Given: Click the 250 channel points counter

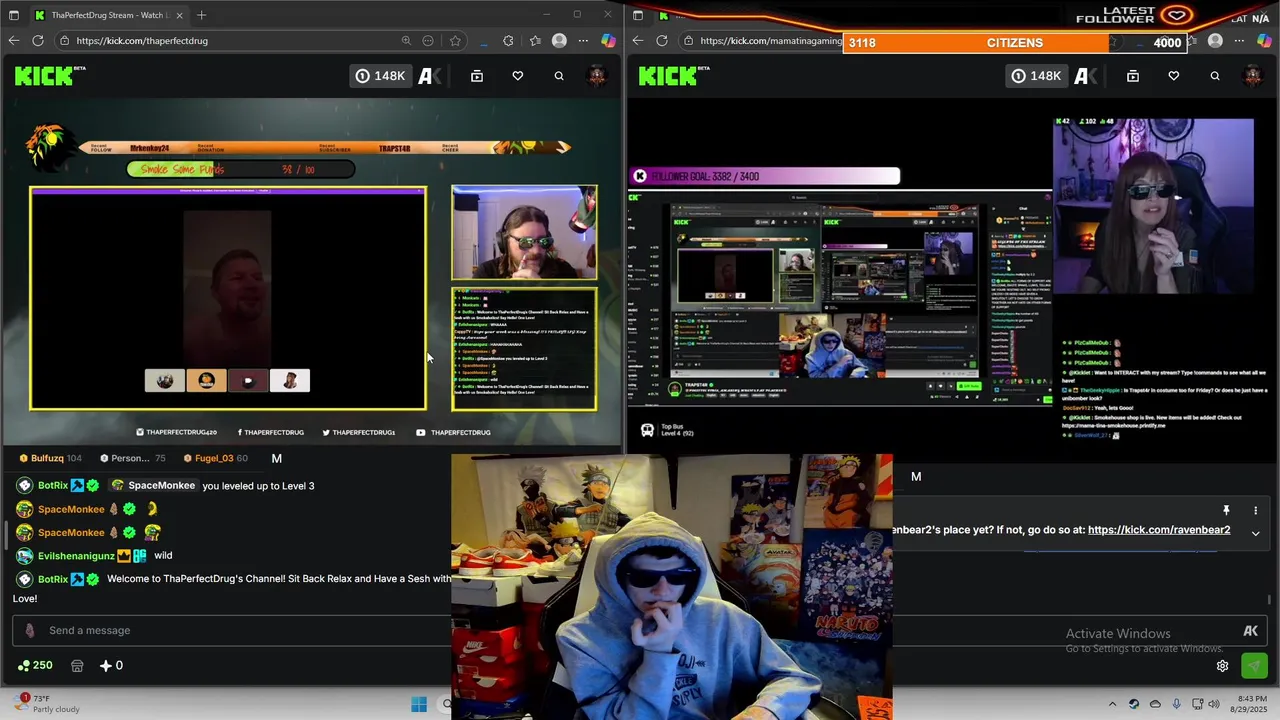Looking at the screenshot, I should pyautogui.click(x=35, y=665).
